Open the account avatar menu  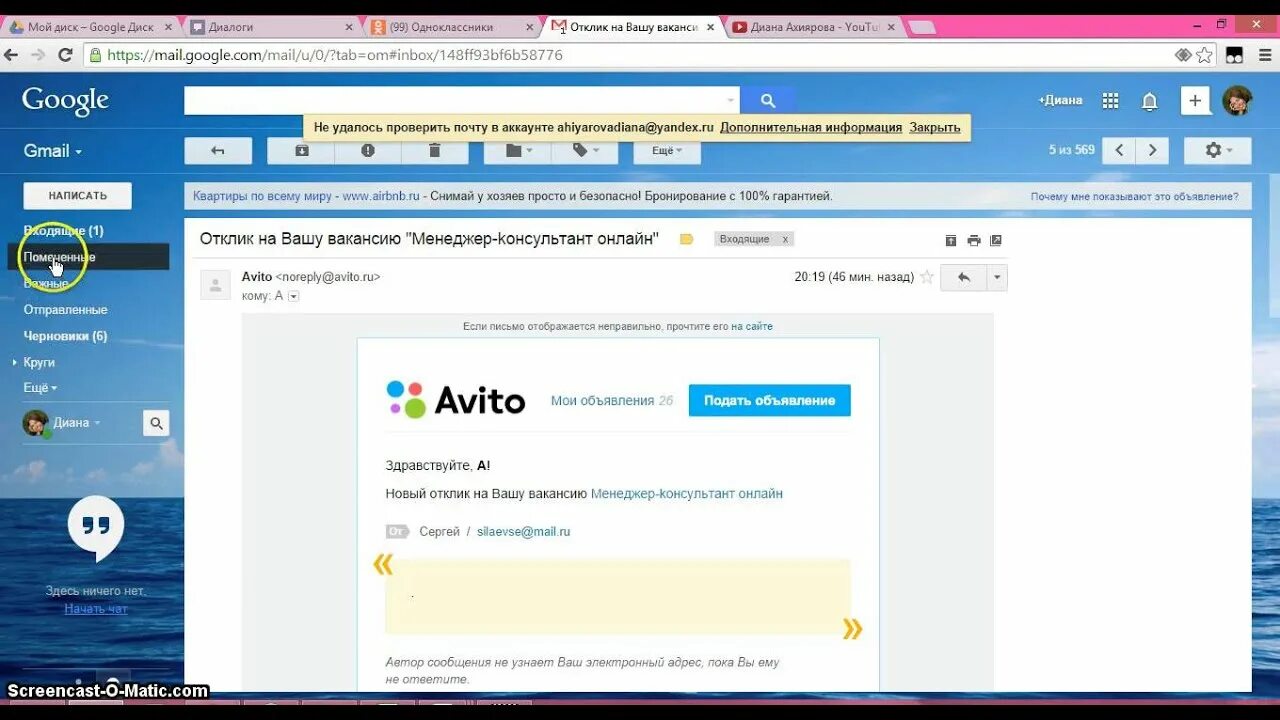[x=1237, y=100]
